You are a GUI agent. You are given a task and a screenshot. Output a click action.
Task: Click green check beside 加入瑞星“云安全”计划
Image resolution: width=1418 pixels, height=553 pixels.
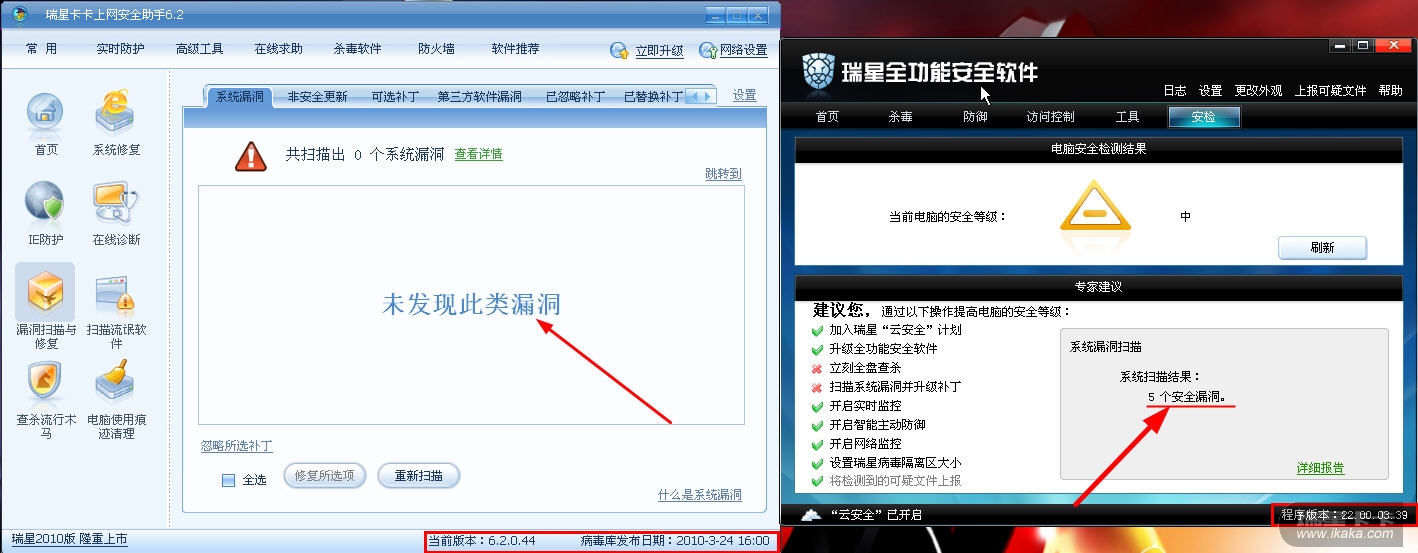(x=818, y=330)
